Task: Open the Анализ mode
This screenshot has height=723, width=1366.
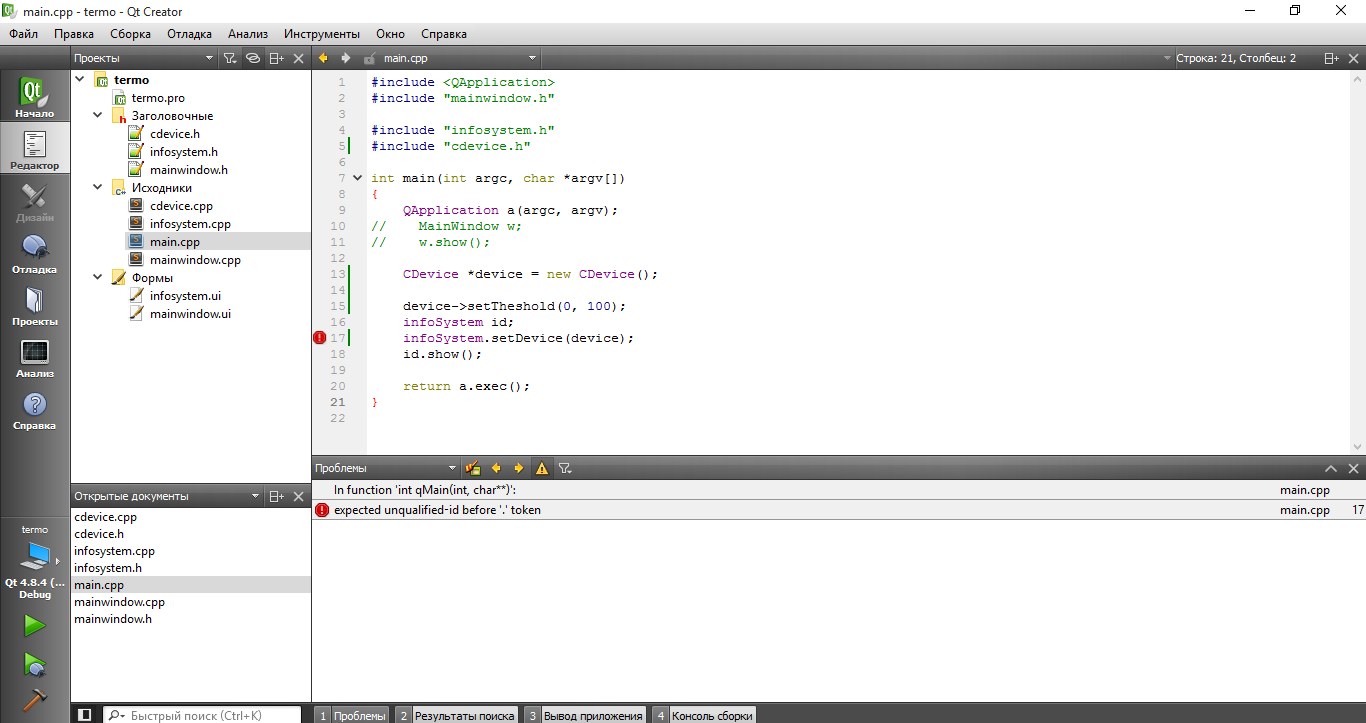Action: [x=35, y=356]
